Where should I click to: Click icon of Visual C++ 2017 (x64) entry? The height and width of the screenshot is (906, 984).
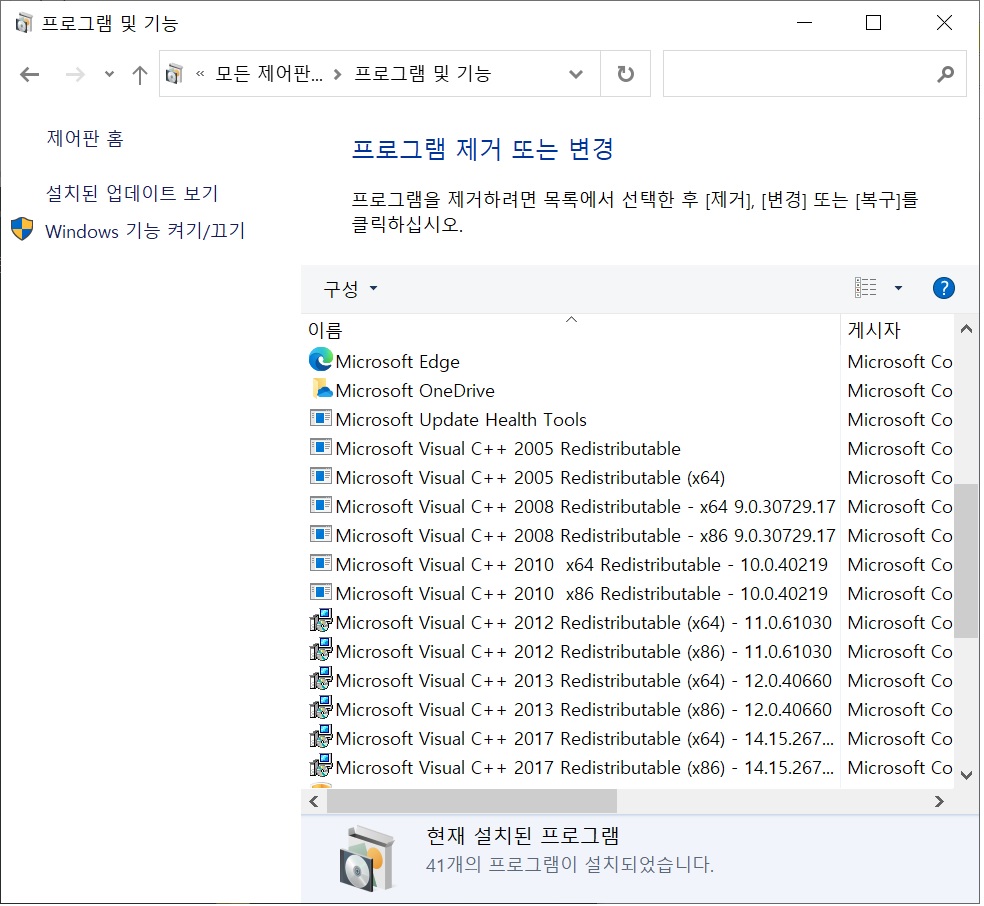(321, 737)
